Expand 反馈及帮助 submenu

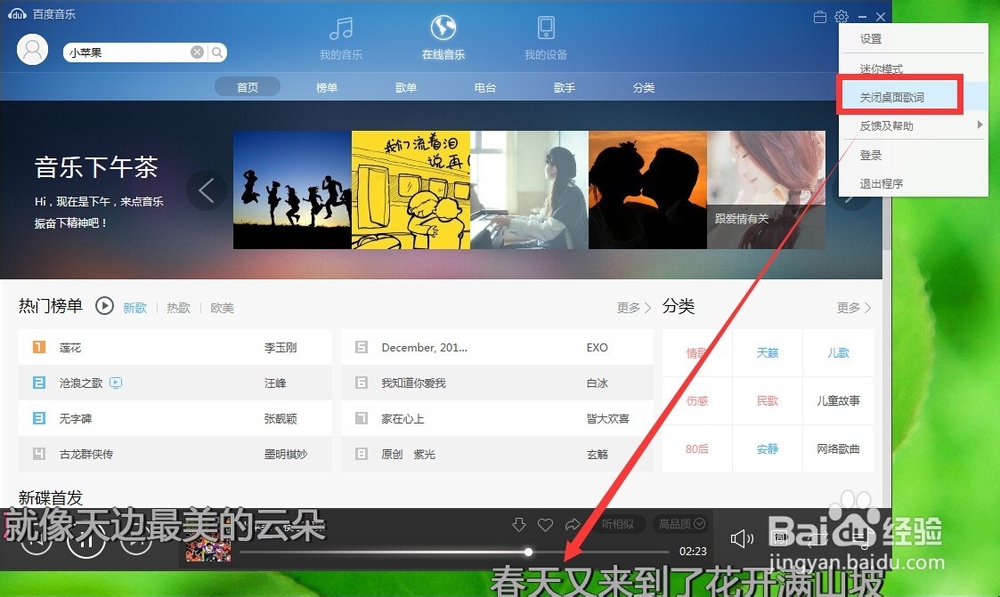pyautogui.click(x=913, y=126)
